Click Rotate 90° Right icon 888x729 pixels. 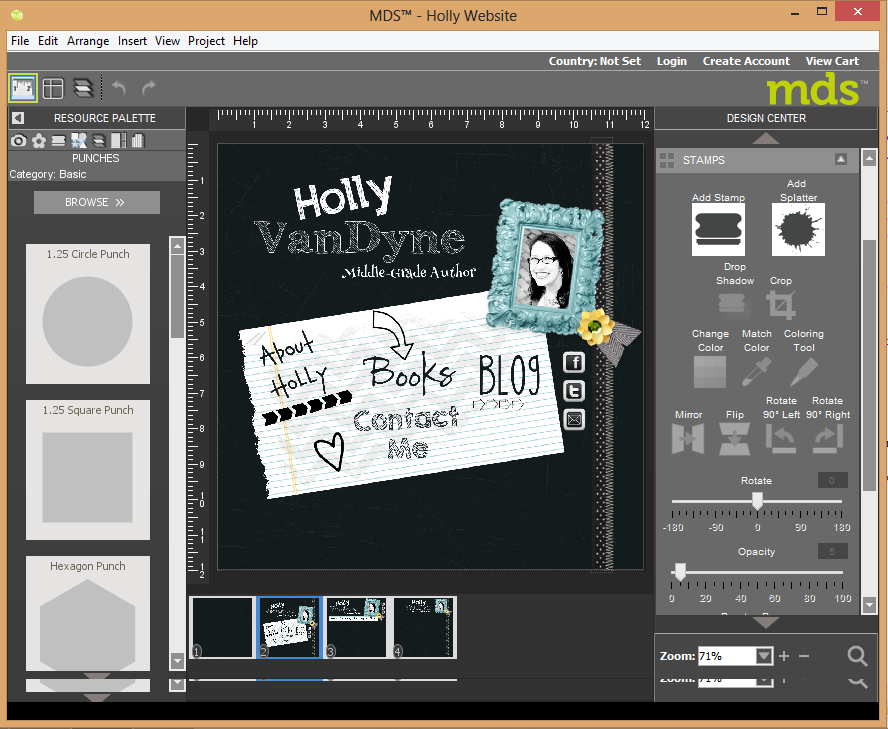coord(828,439)
